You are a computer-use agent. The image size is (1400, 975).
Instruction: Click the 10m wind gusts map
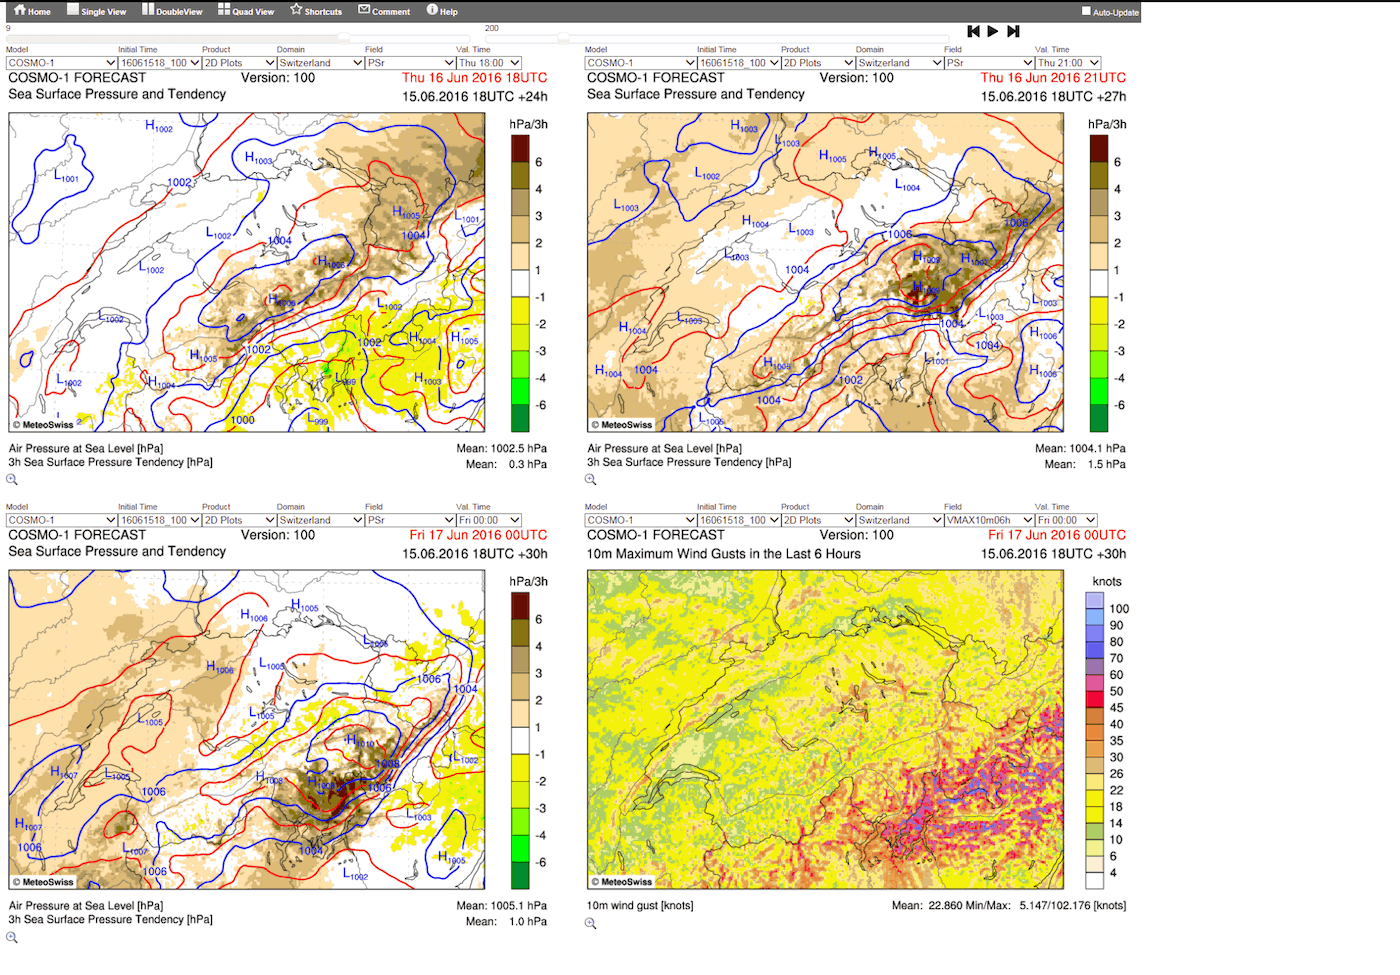(825, 729)
